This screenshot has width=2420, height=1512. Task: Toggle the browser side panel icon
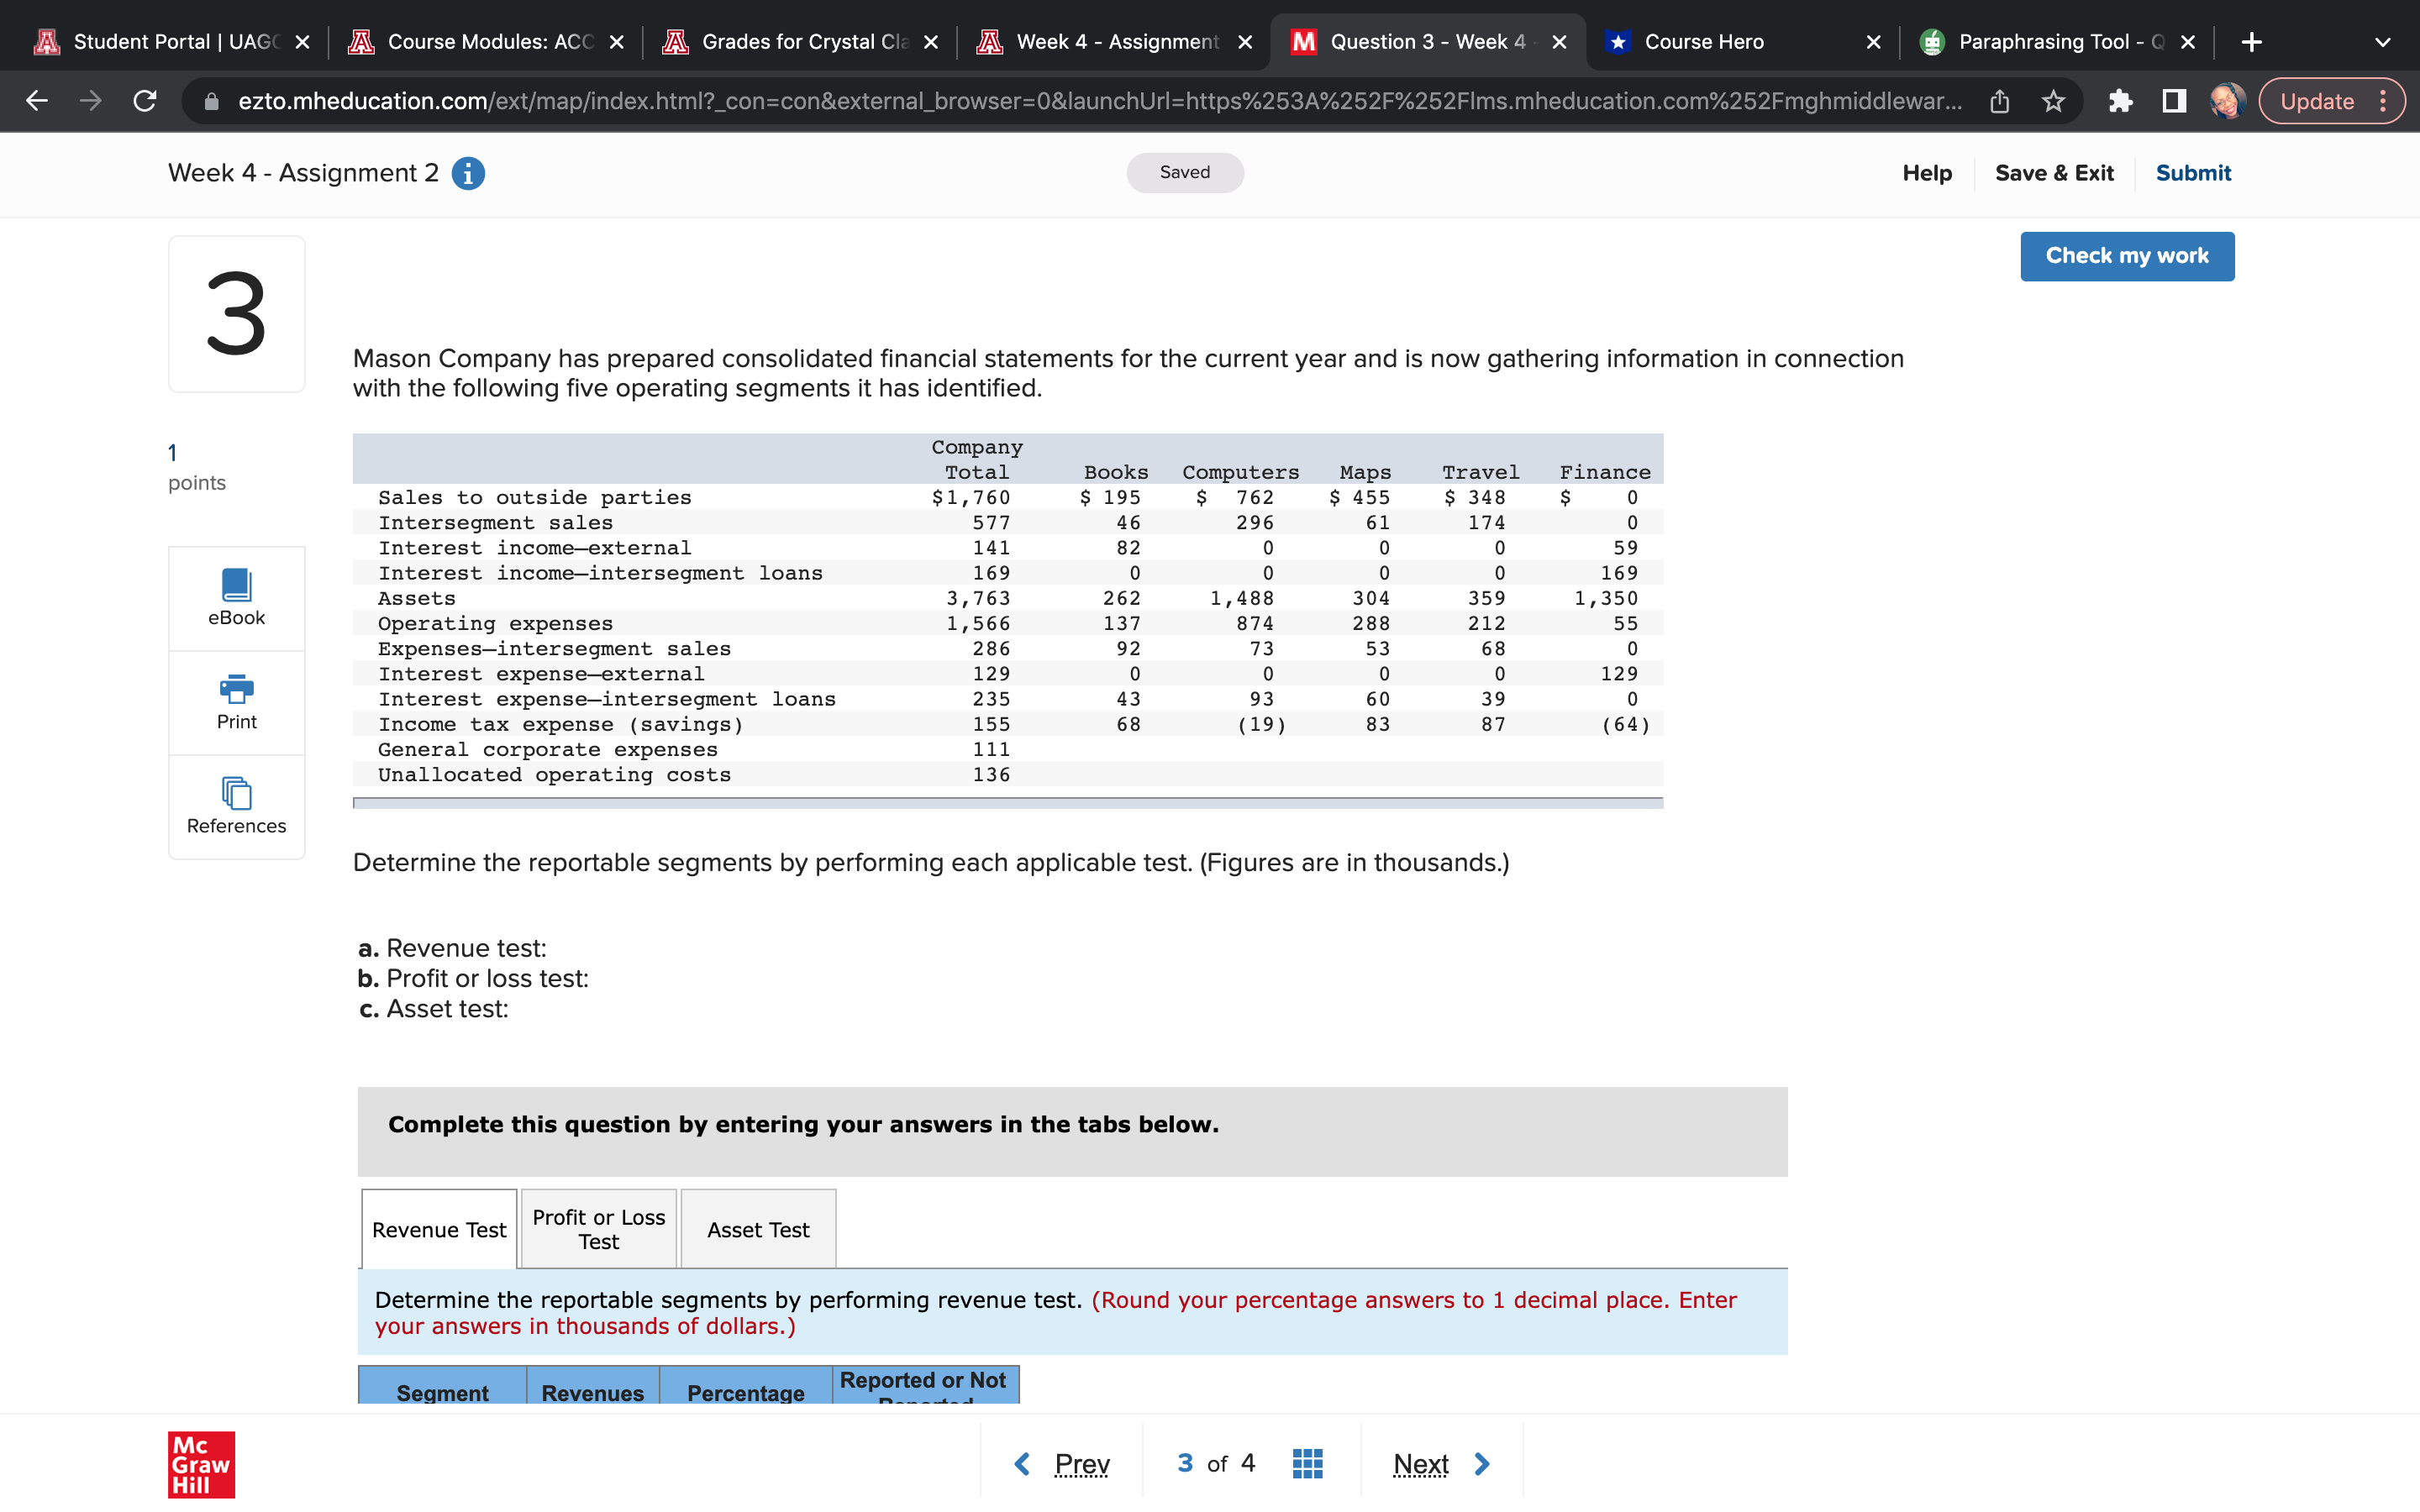2174,101
